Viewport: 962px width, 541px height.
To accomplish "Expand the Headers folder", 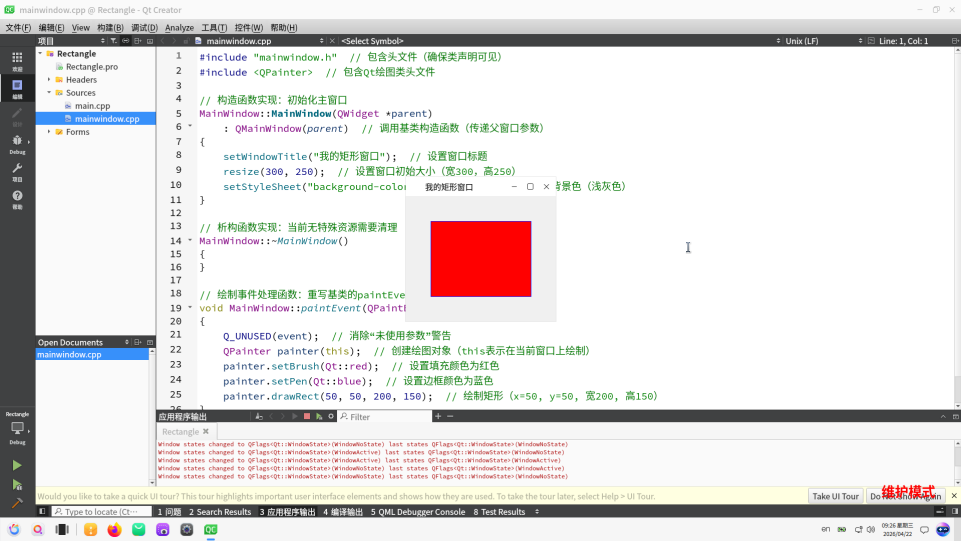I will 49,80.
